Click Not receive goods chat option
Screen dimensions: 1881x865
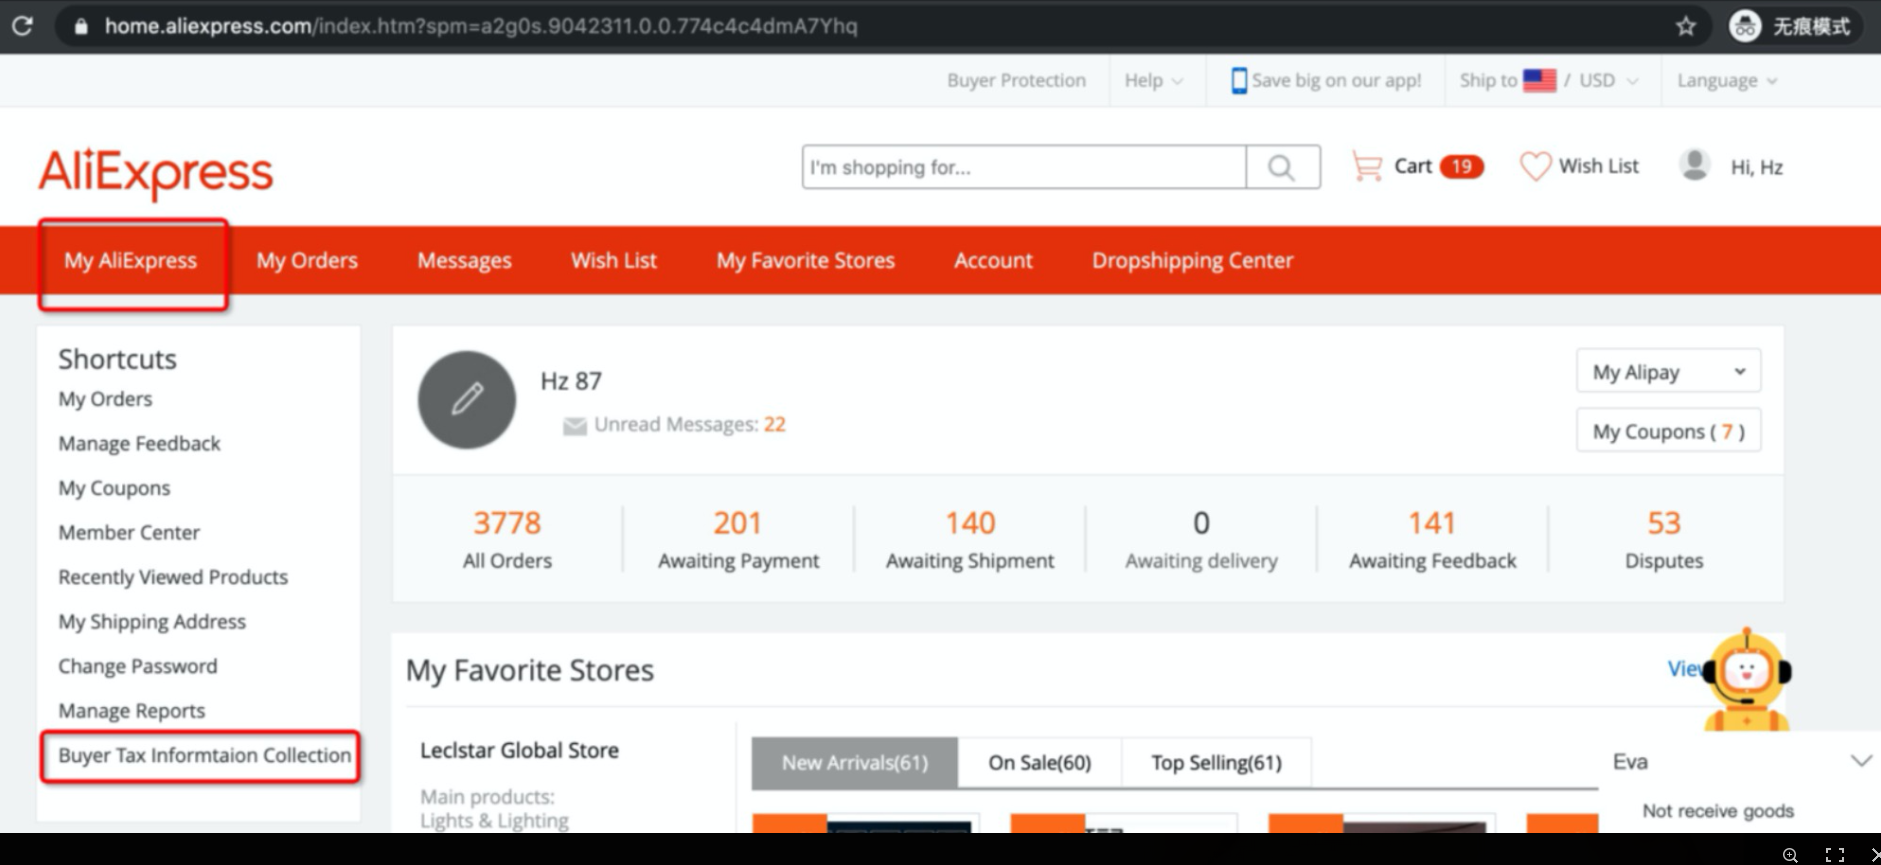1718,811
